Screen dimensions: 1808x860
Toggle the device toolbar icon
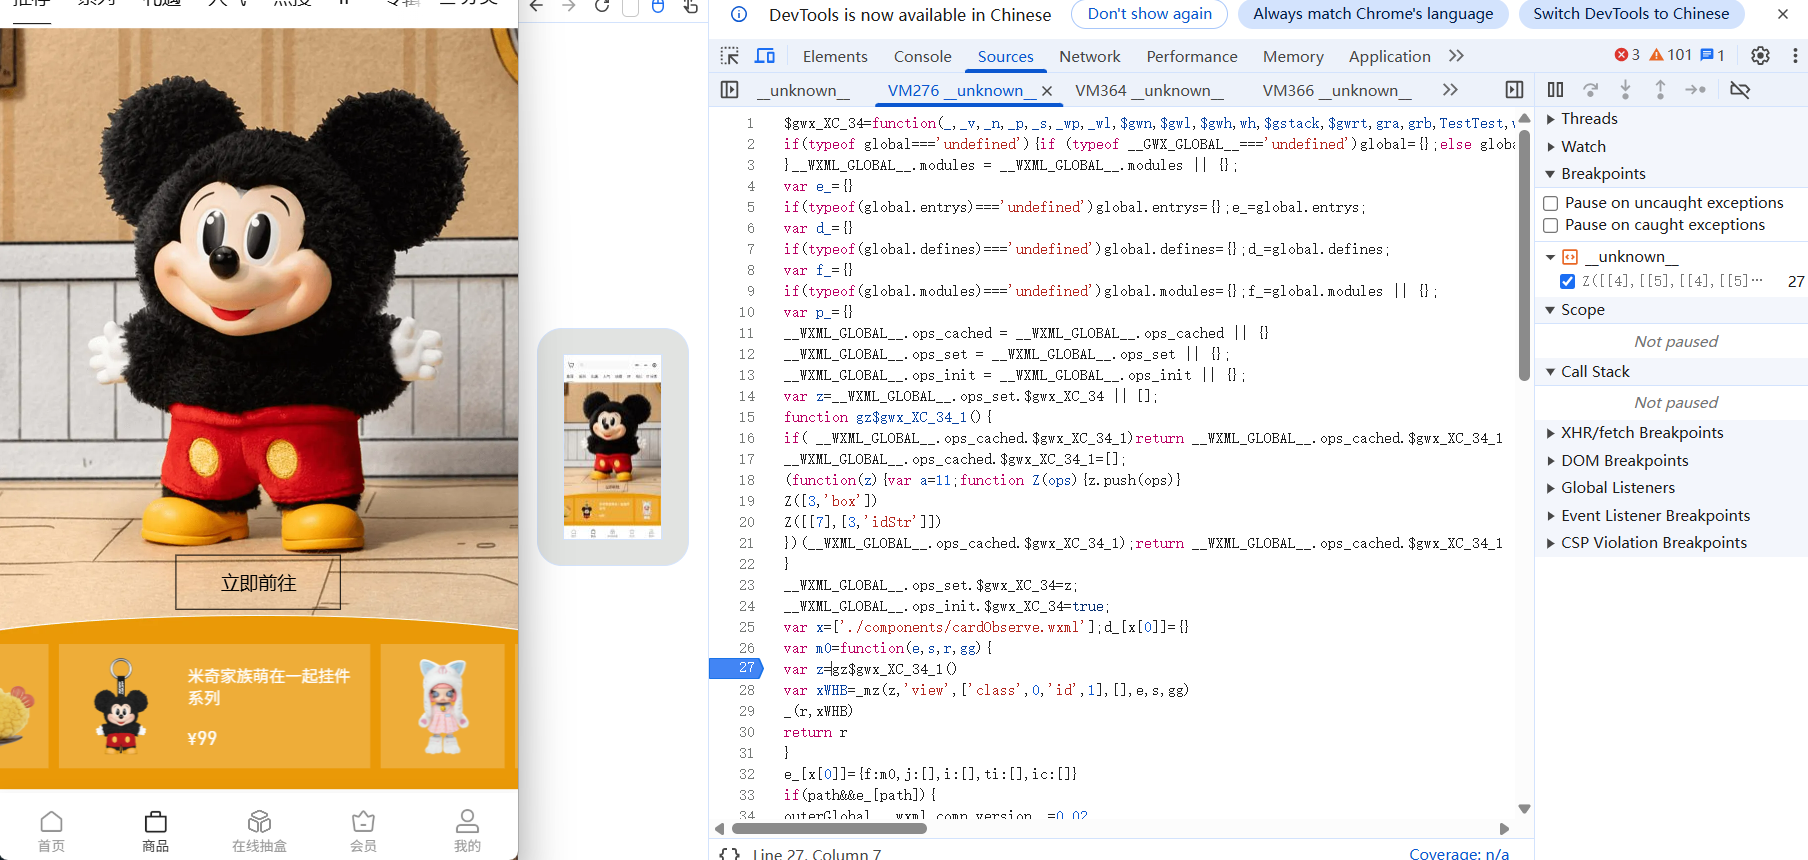(765, 56)
